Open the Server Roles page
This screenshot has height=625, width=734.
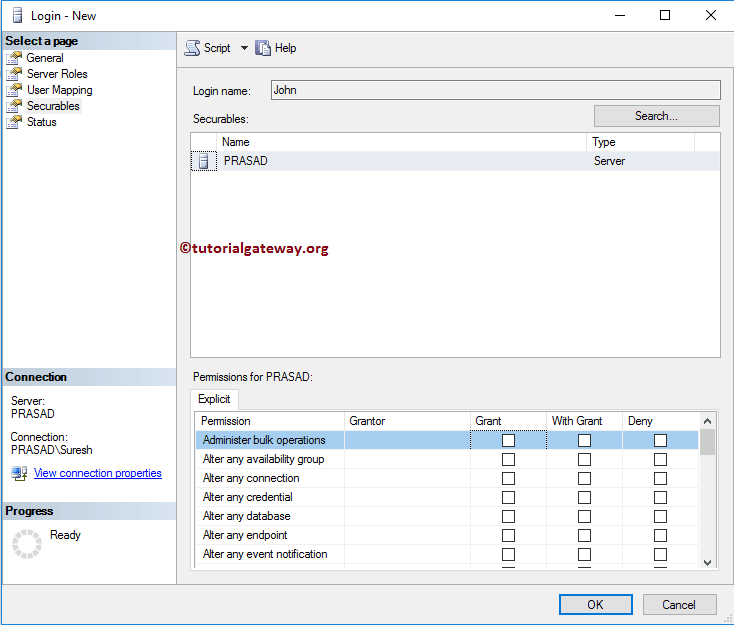tap(57, 74)
